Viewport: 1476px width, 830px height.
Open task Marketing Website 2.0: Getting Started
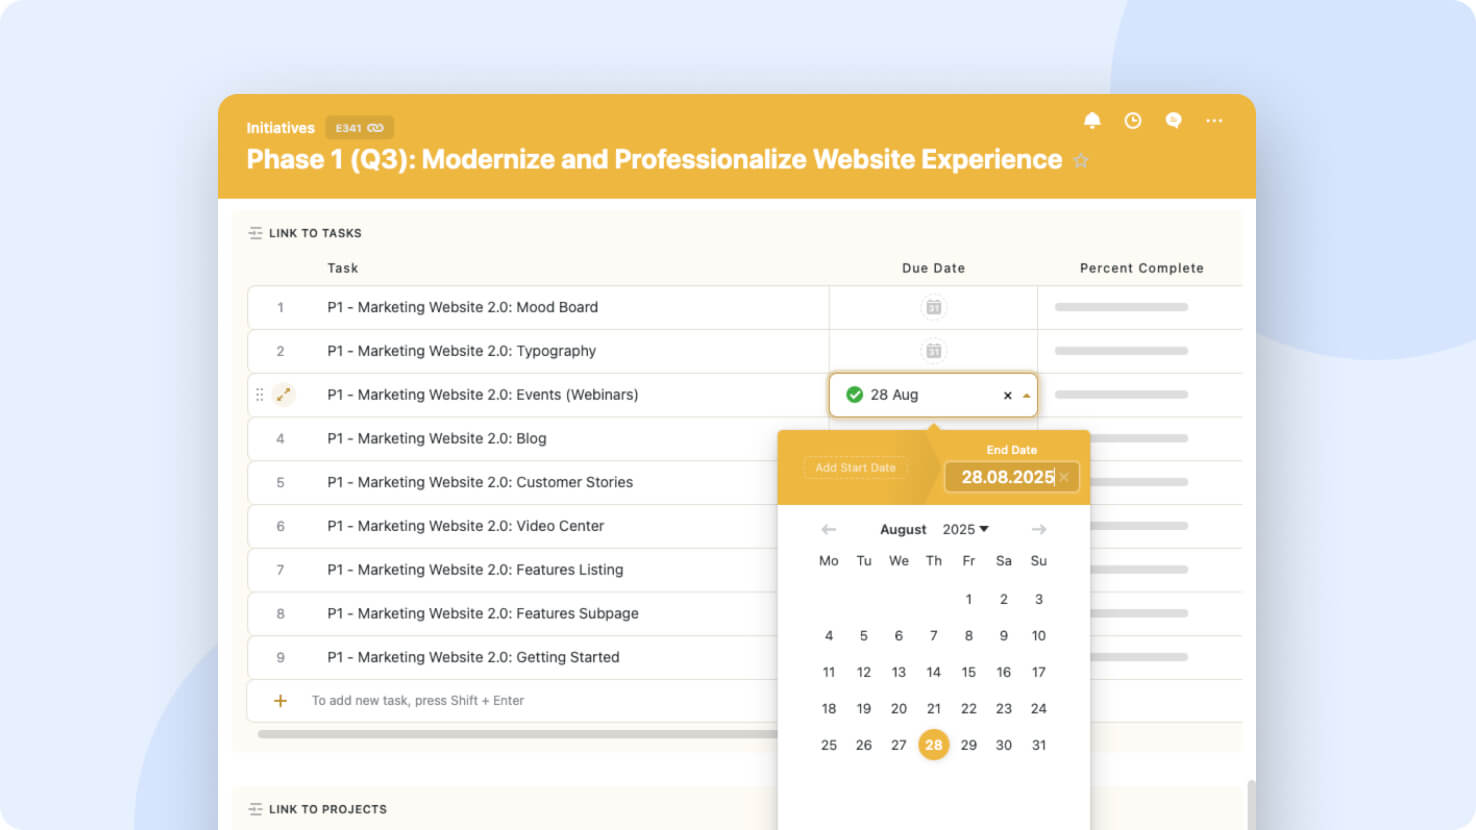click(x=473, y=657)
